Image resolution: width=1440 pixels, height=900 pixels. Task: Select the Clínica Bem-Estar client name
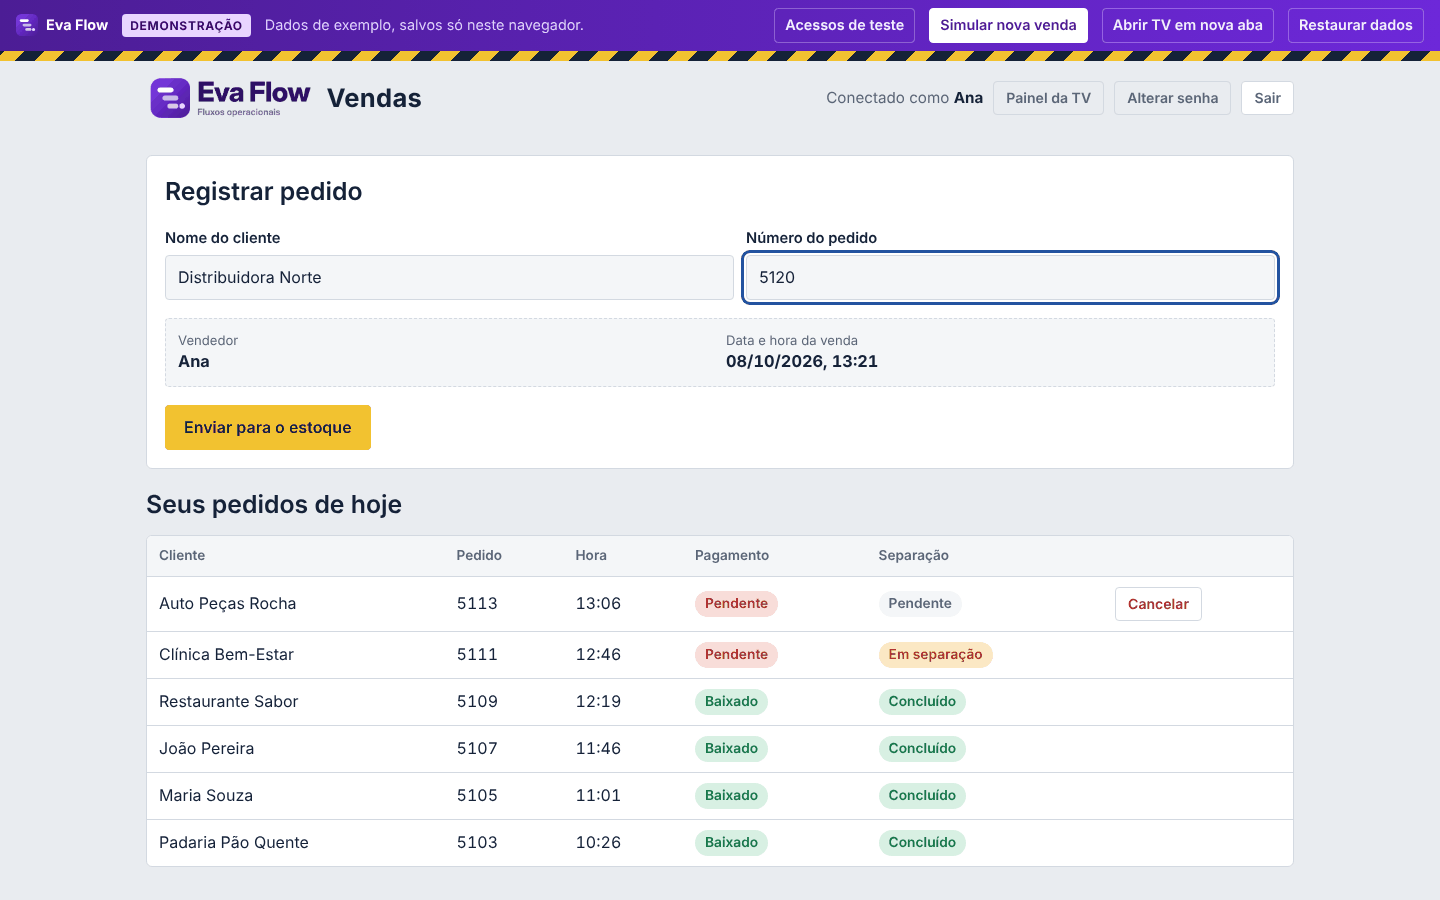pos(227,655)
